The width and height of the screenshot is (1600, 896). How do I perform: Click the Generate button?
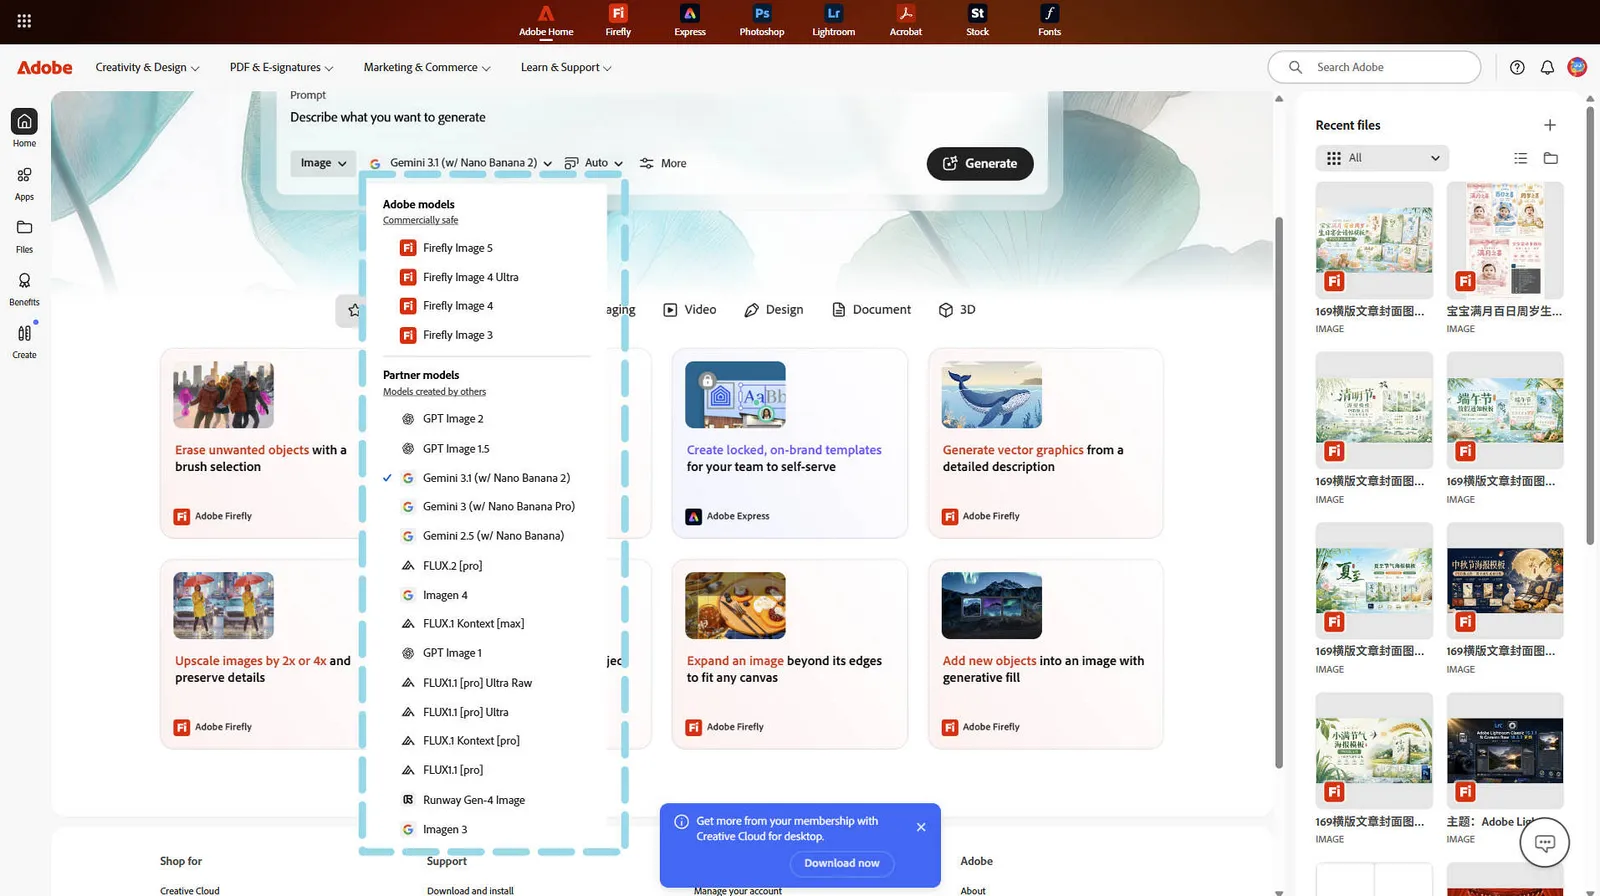(x=980, y=163)
